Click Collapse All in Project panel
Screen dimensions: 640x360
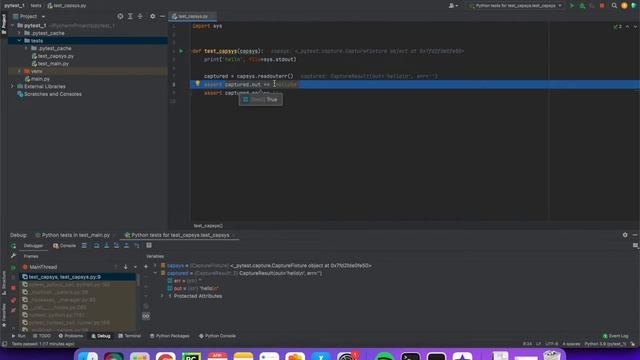(x=140, y=16)
